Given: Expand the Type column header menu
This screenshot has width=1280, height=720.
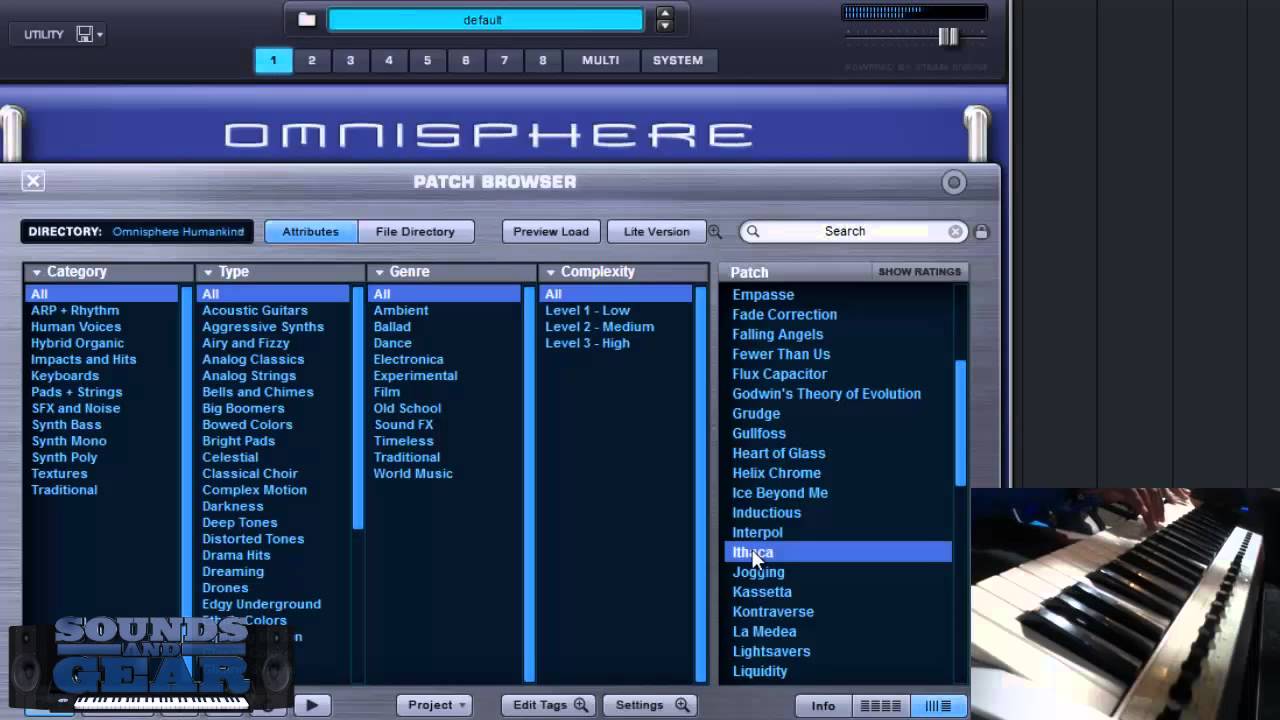Looking at the screenshot, I should (x=208, y=272).
